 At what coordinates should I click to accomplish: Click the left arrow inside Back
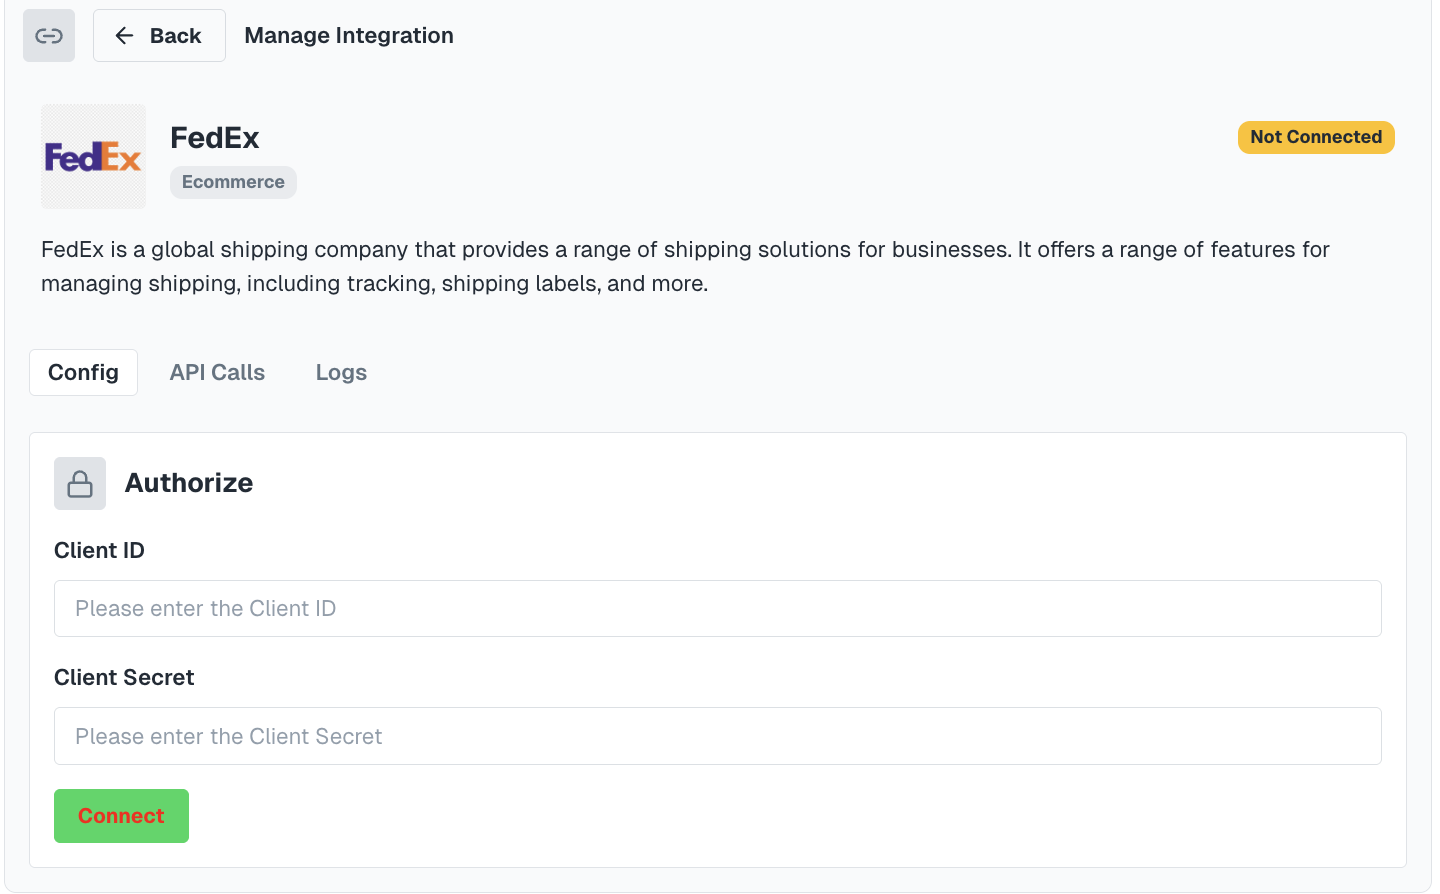124,36
